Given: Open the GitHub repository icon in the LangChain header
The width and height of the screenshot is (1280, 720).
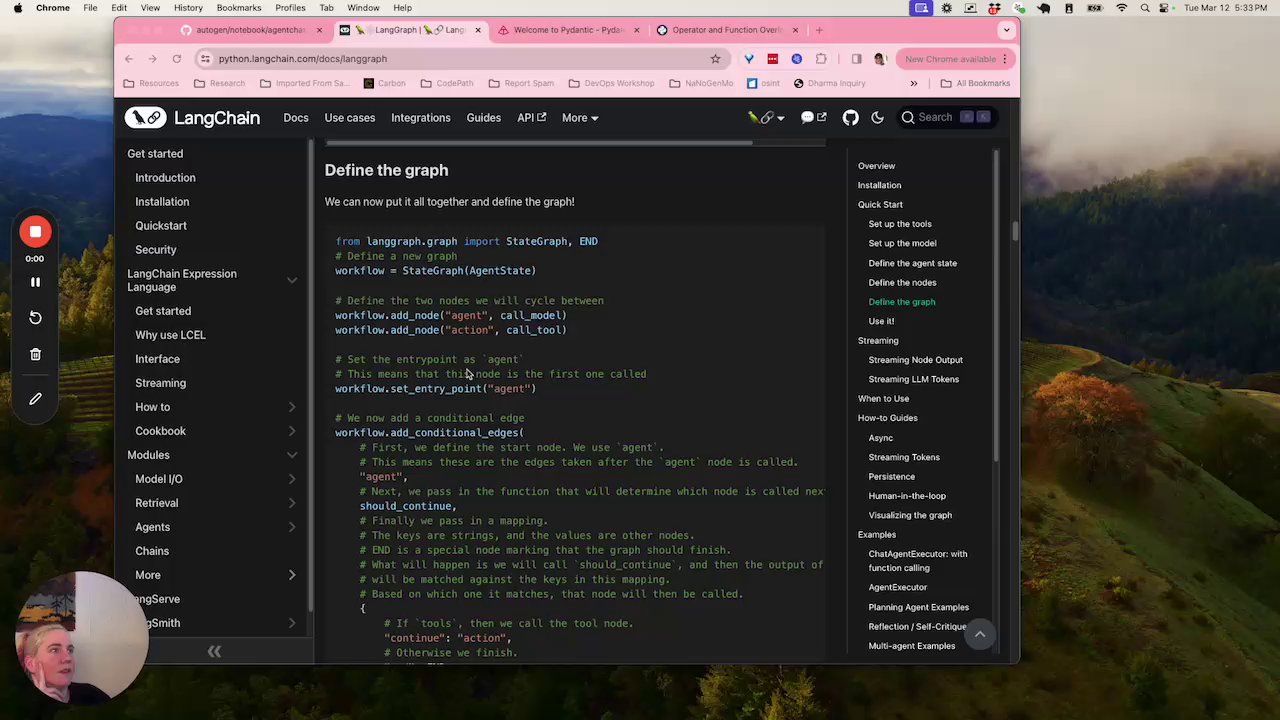Looking at the screenshot, I should pyautogui.click(x=850, y=118).
